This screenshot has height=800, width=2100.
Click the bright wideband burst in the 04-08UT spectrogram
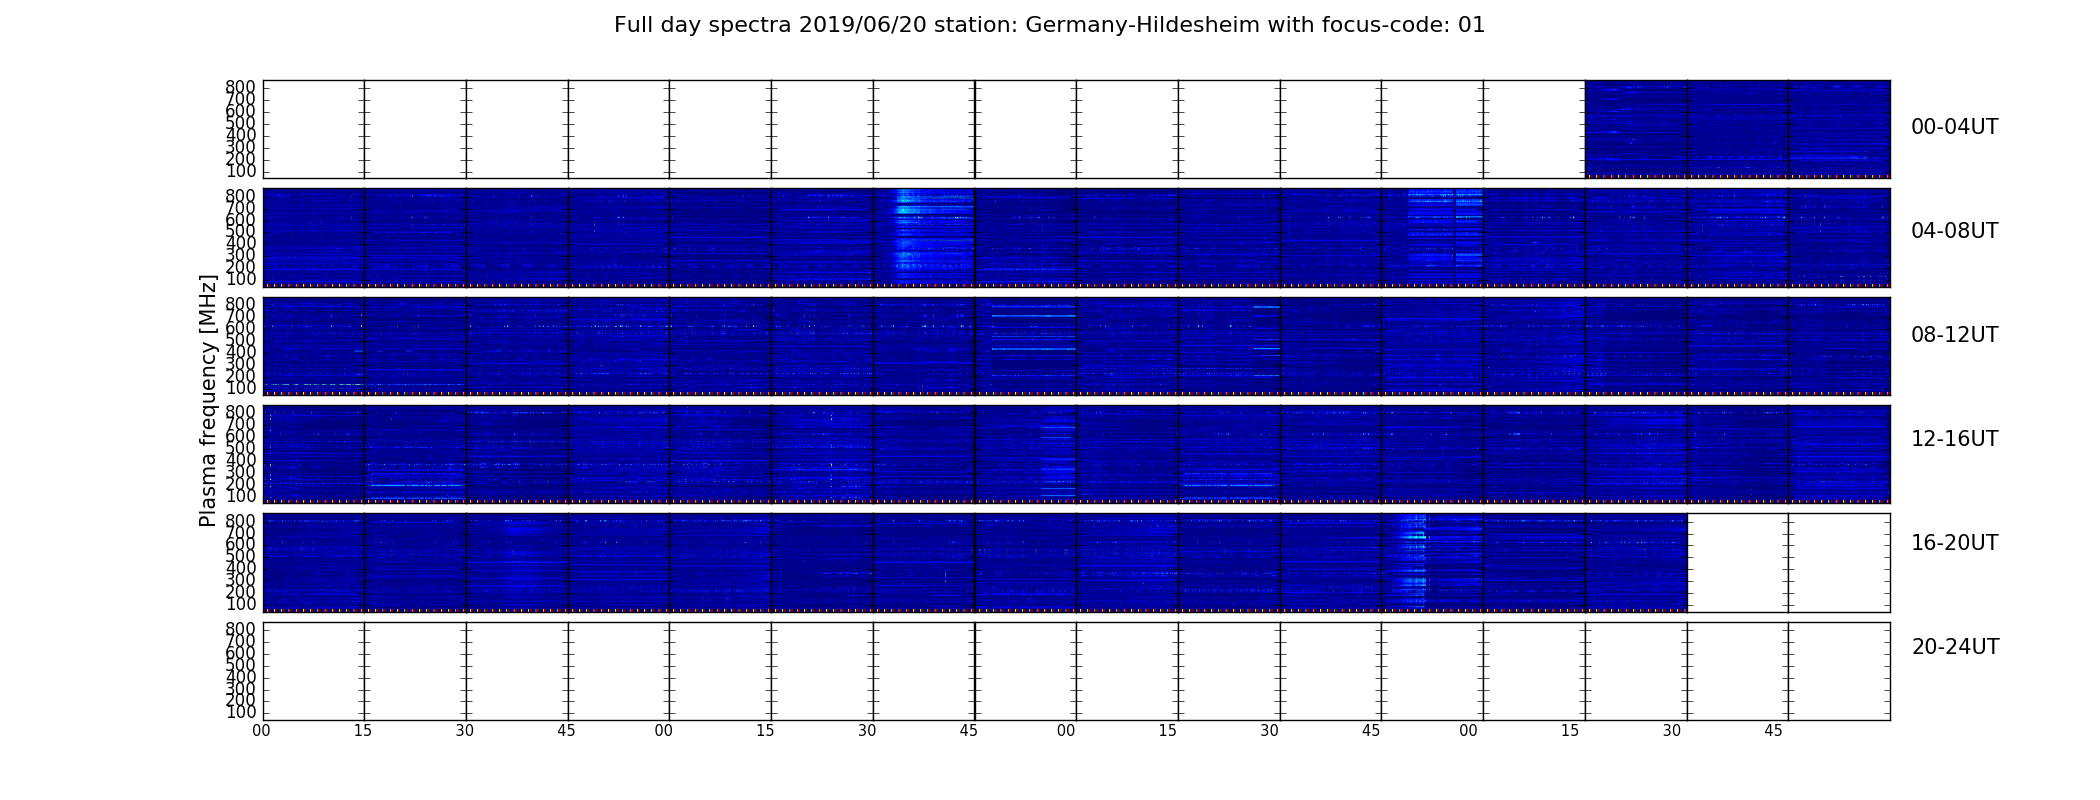[x=932, y=237]
